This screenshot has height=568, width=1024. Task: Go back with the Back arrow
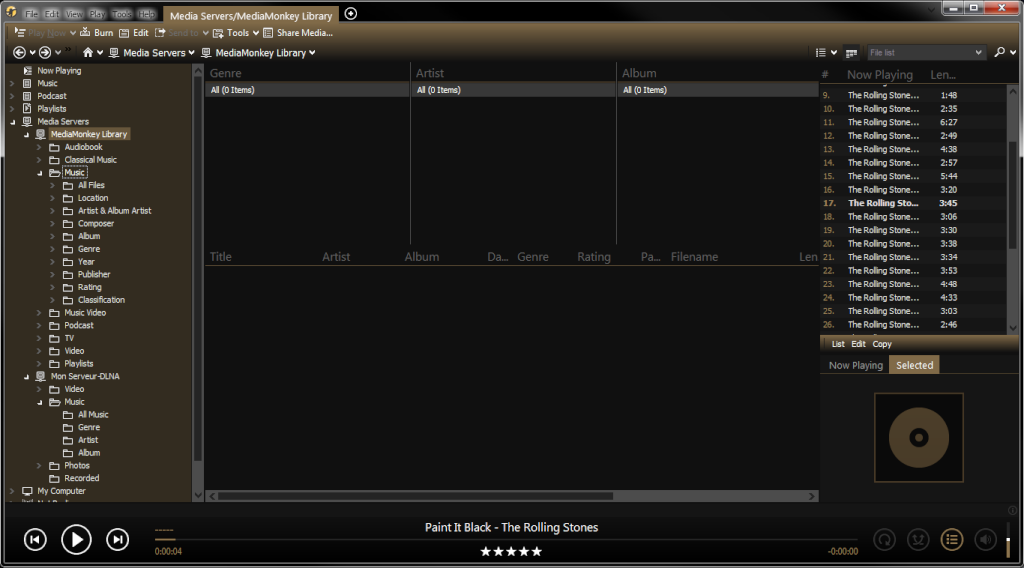click(x=20, y=52)
